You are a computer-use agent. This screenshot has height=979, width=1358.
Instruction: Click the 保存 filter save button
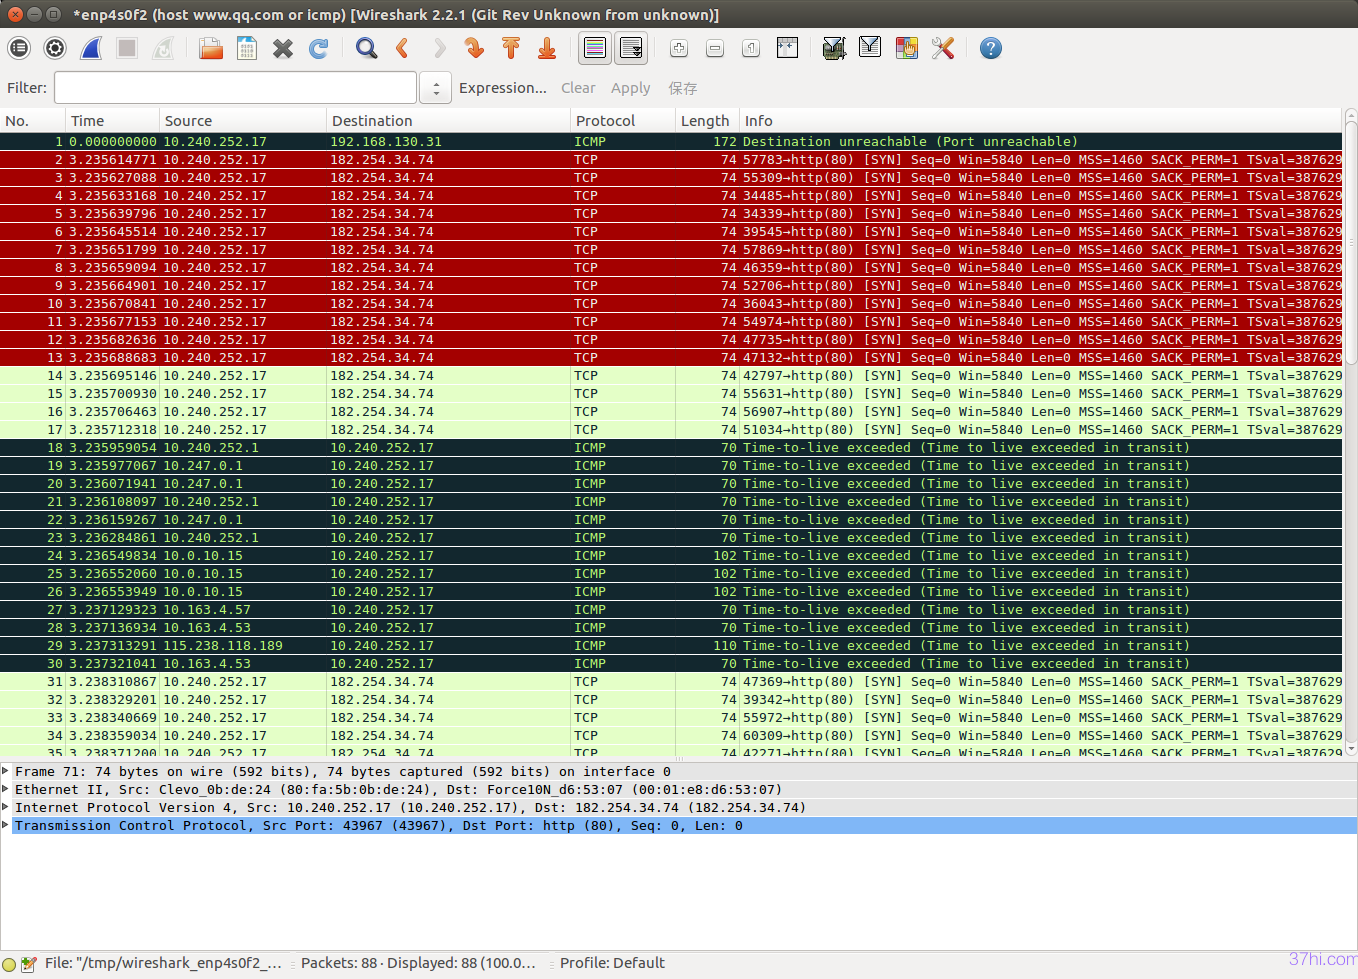point(683,88)
